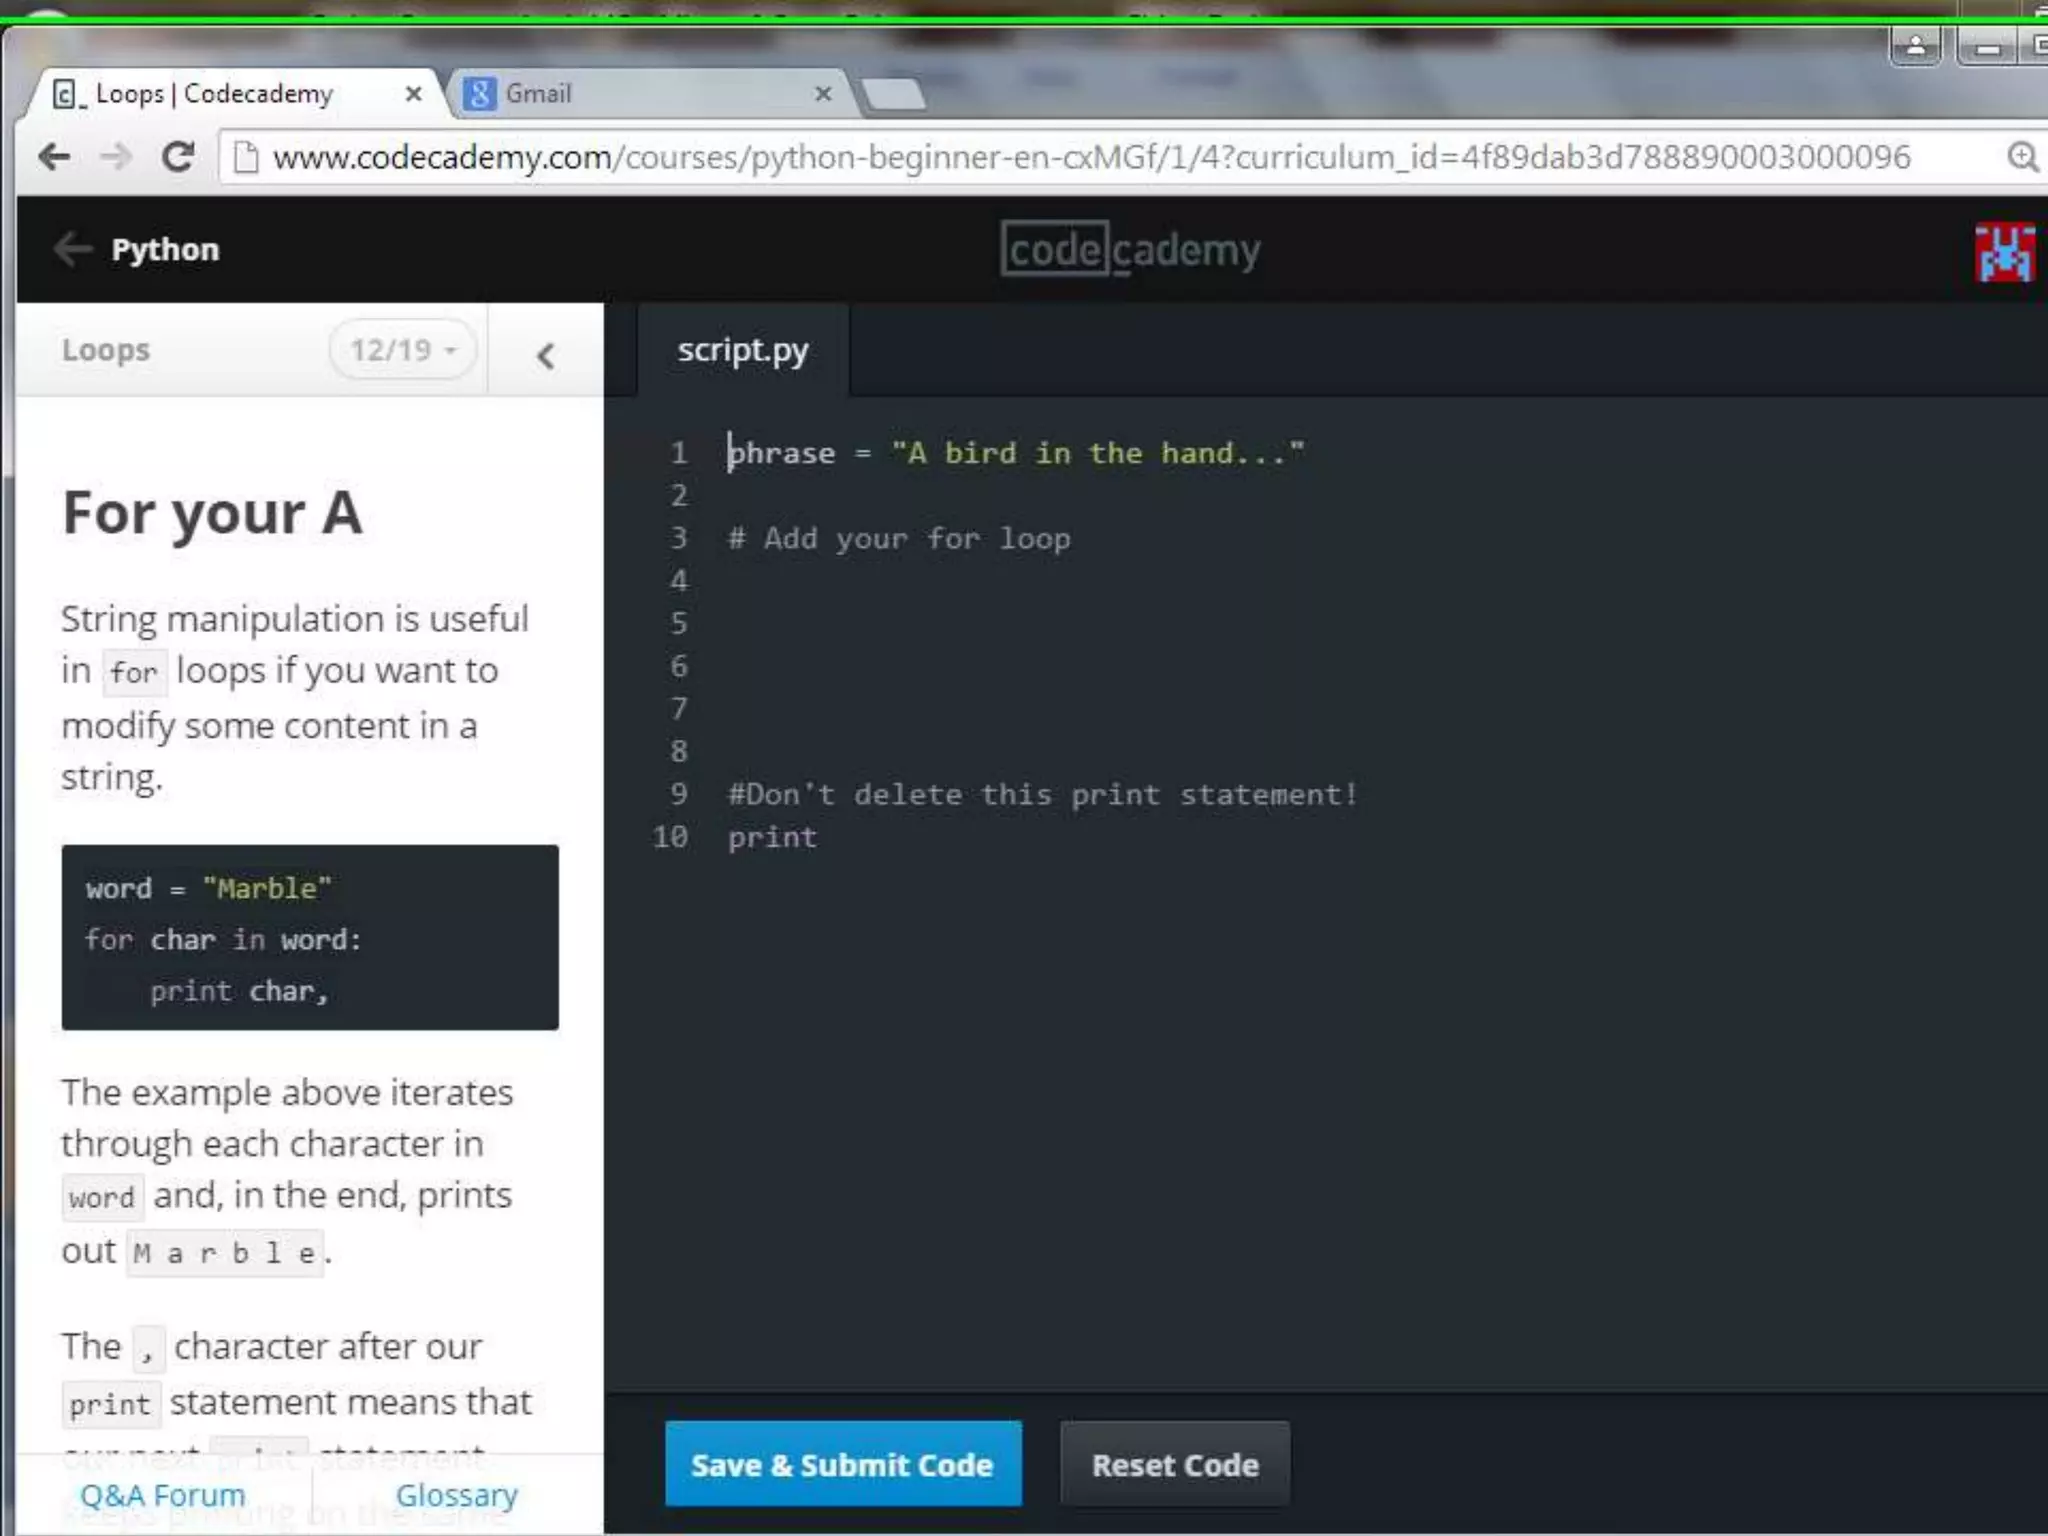Click the page icon in address bar
This screenshot has height=1536, width=2048.
[245, 157]
